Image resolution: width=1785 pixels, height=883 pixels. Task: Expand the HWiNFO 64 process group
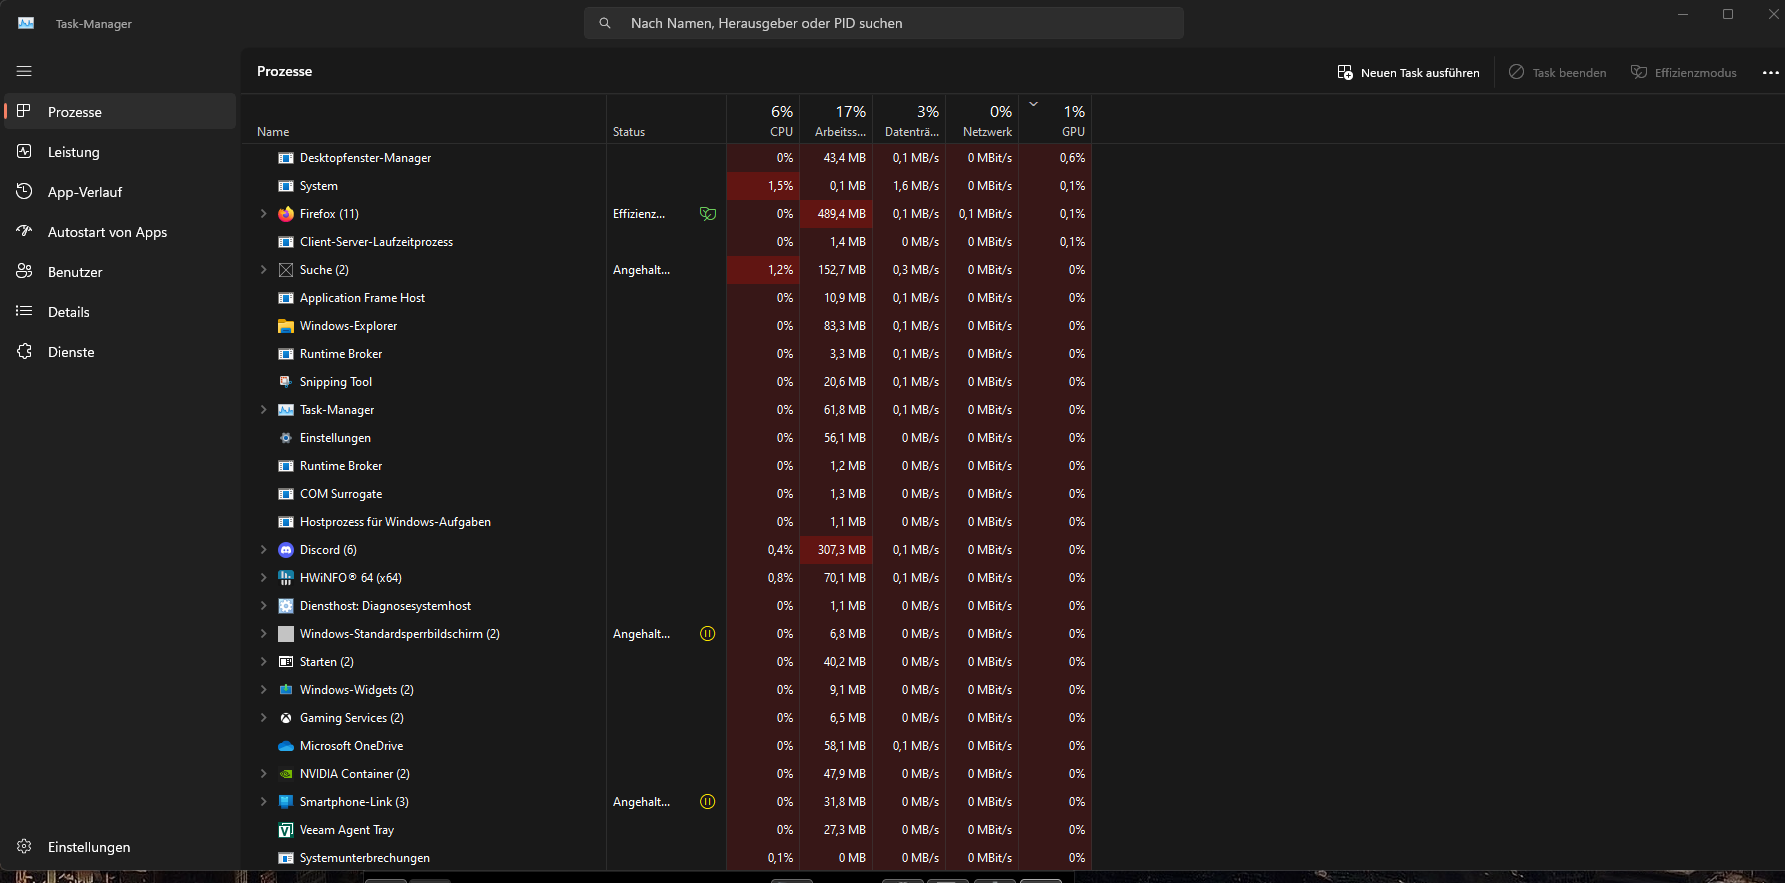[263, 578]
